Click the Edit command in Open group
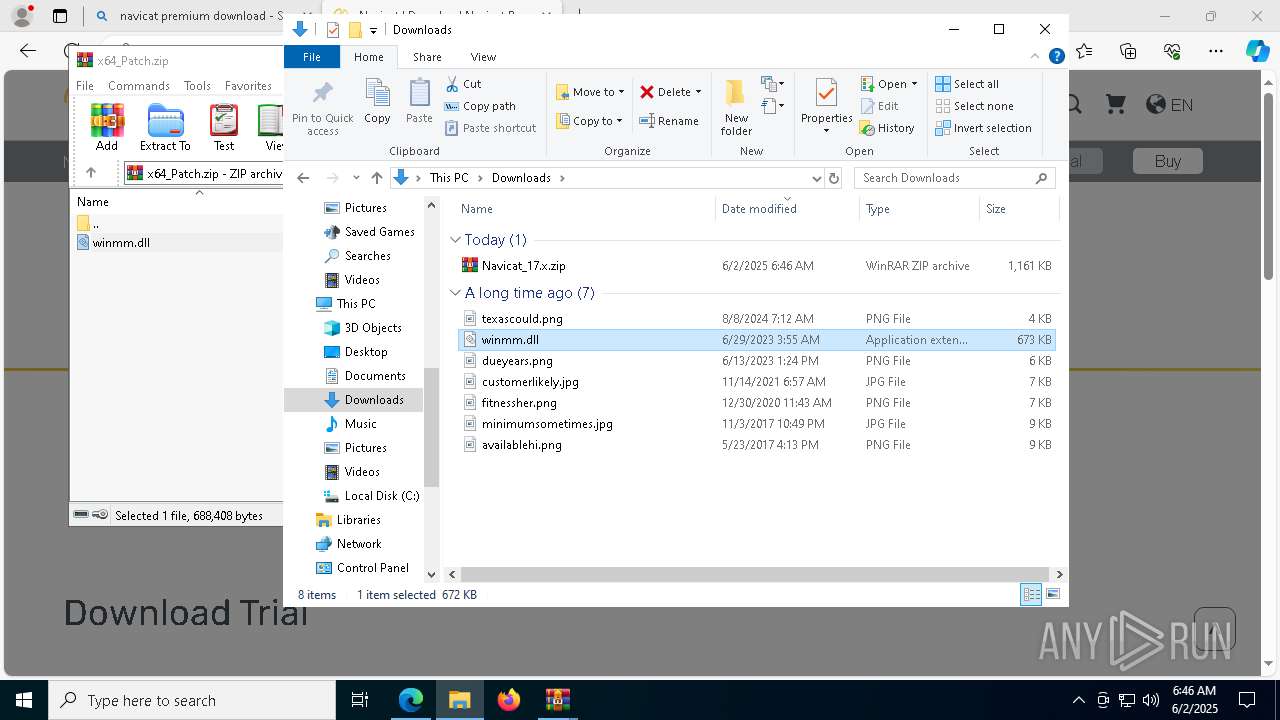 click(x=879, y=106)
